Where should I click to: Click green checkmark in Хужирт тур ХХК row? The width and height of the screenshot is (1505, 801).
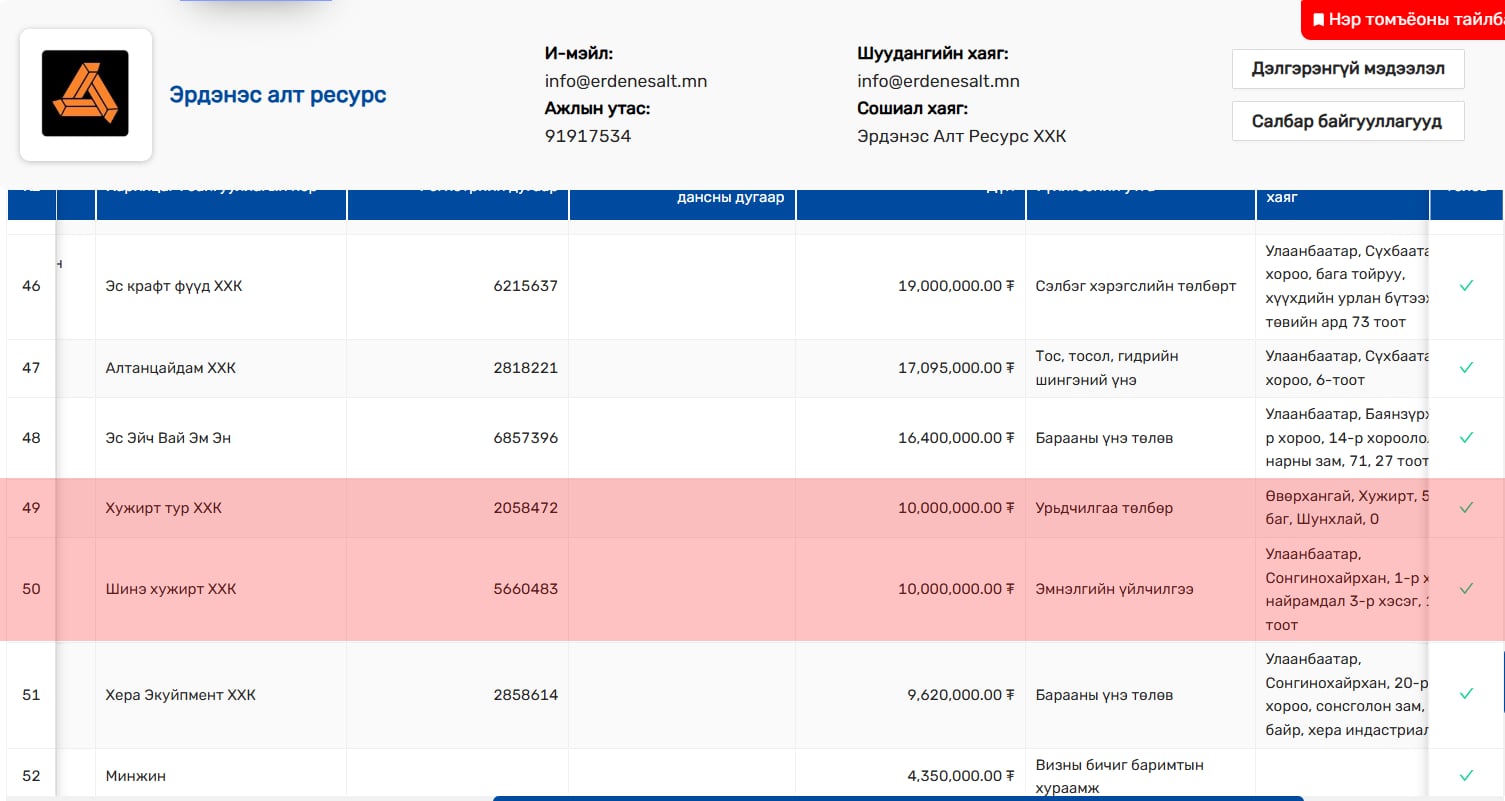(x=1466, y=508)
